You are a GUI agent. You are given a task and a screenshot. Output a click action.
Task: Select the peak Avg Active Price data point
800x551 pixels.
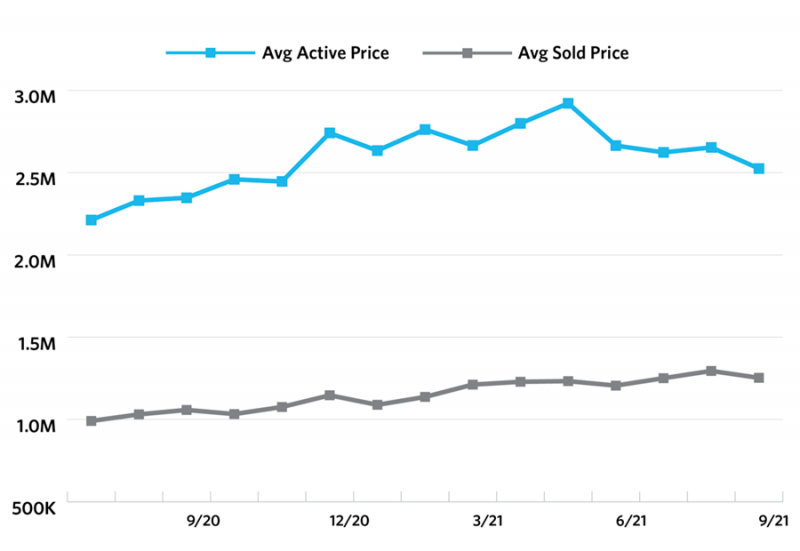tap(568, 104)
